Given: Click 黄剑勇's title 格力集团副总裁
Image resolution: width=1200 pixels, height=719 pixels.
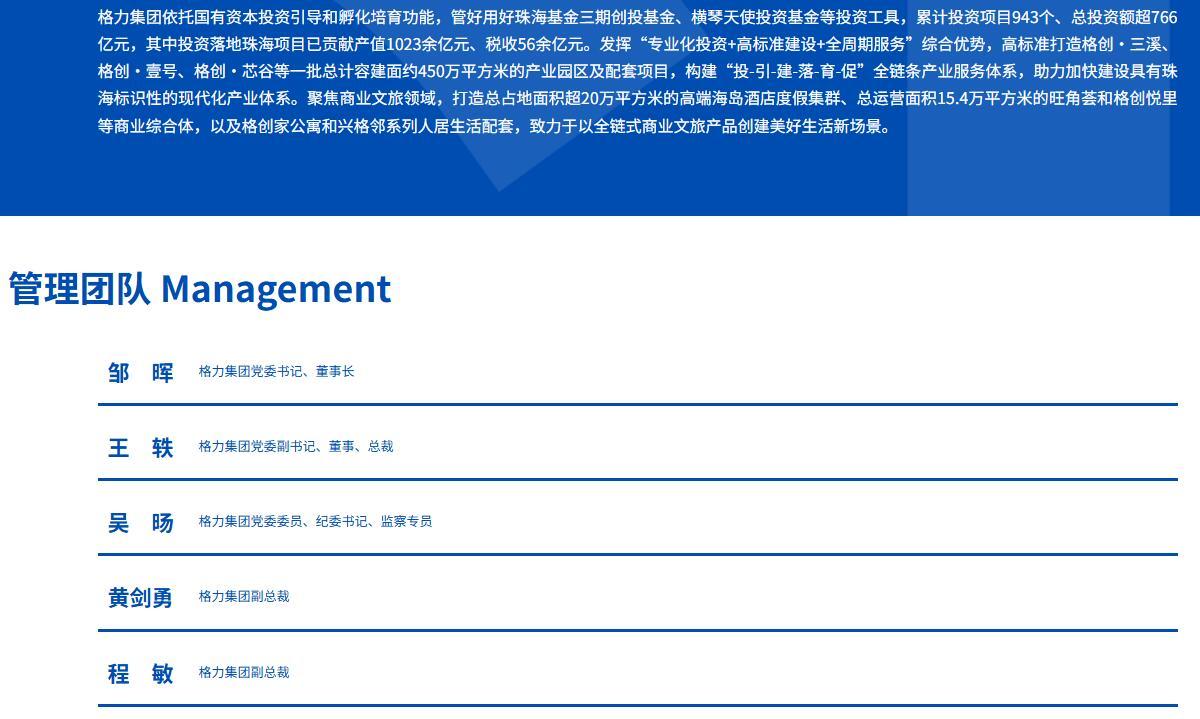Looking at the screenshot, I should pyautogui.click(x=243, y=596).
